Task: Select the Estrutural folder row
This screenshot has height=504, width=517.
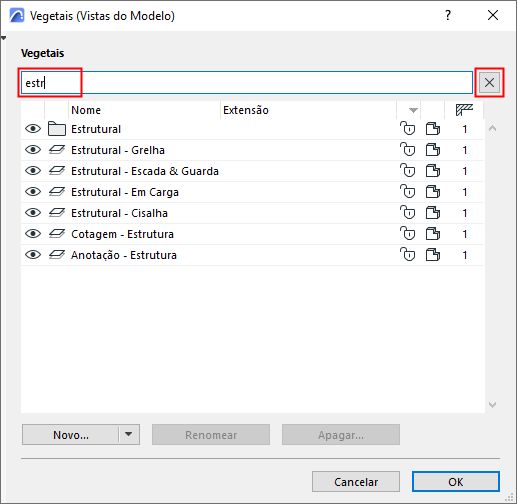Action: [252, 129]
